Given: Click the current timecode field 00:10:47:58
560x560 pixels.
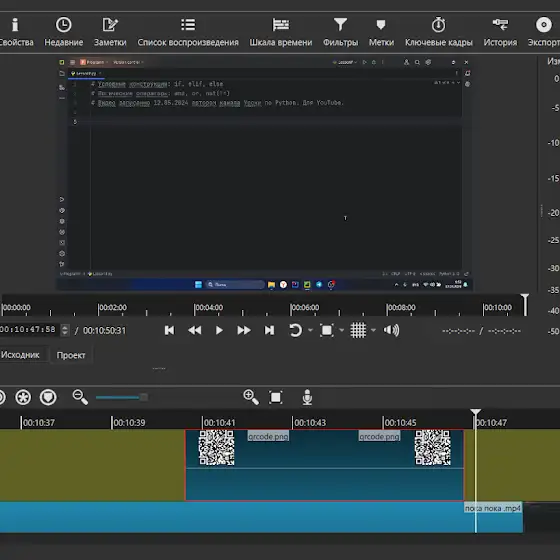Looking at the screenshot, I should [x=29, y=329].
